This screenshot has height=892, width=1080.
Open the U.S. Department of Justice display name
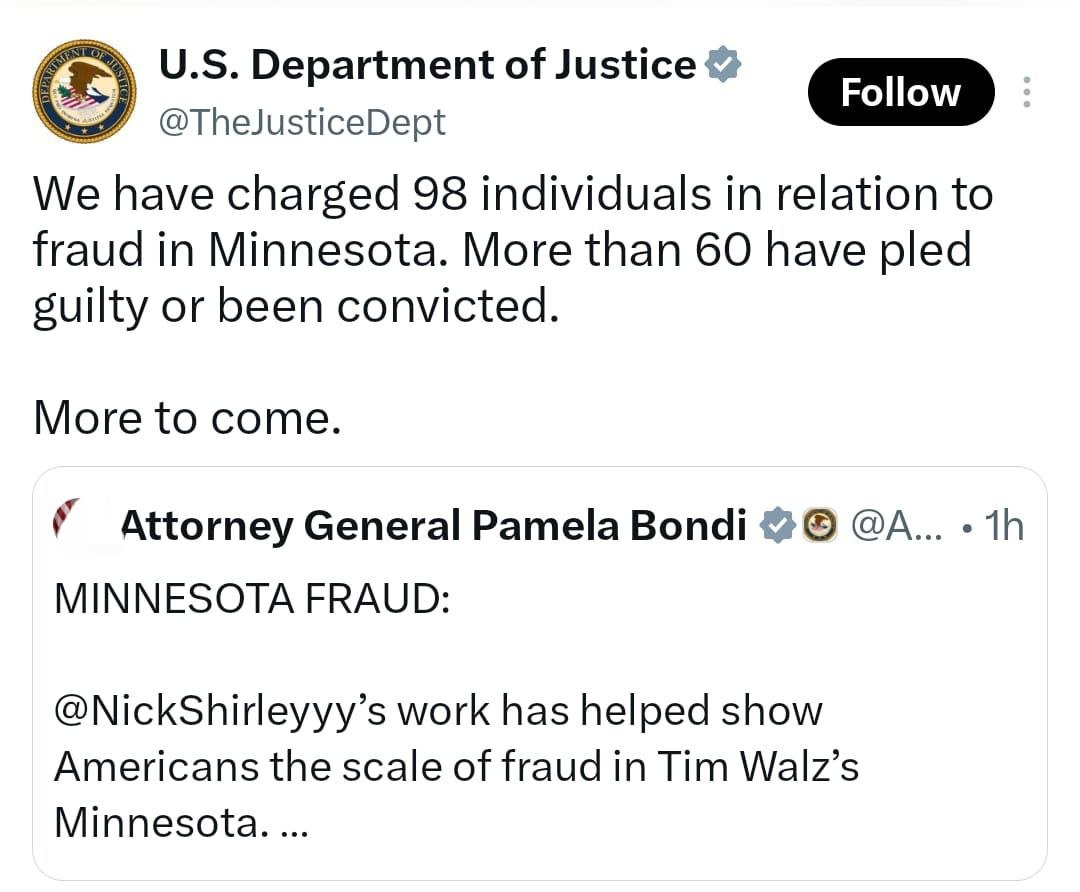pyautogui.click(x=427, y=65)
